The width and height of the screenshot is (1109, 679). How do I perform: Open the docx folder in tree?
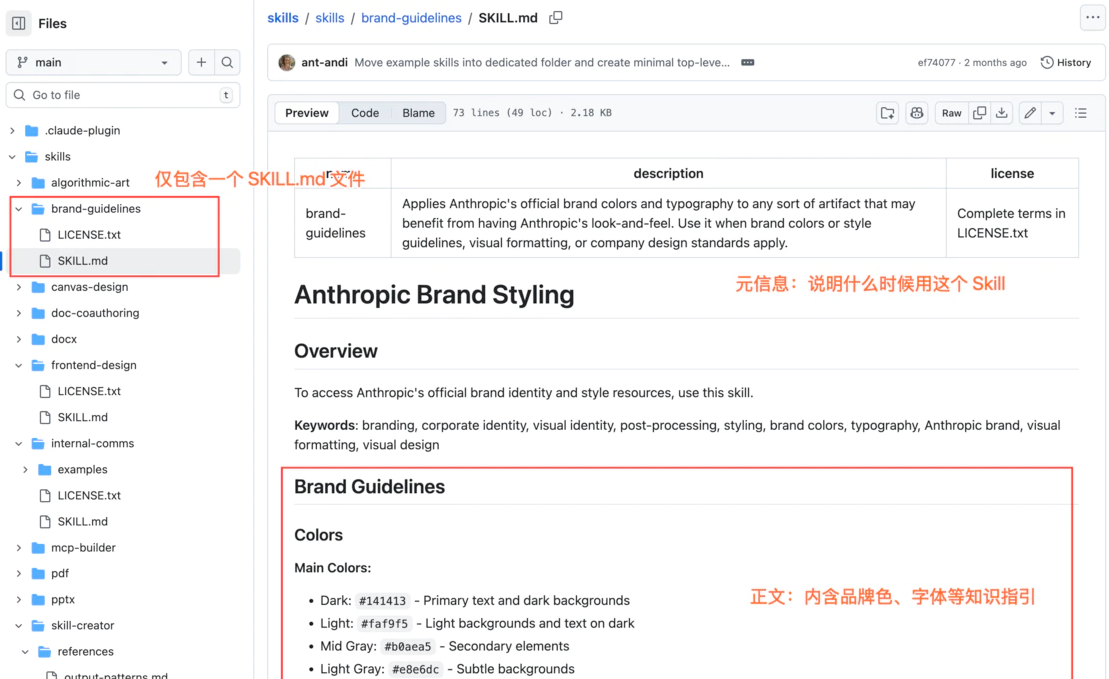click(x=64, y=340)
